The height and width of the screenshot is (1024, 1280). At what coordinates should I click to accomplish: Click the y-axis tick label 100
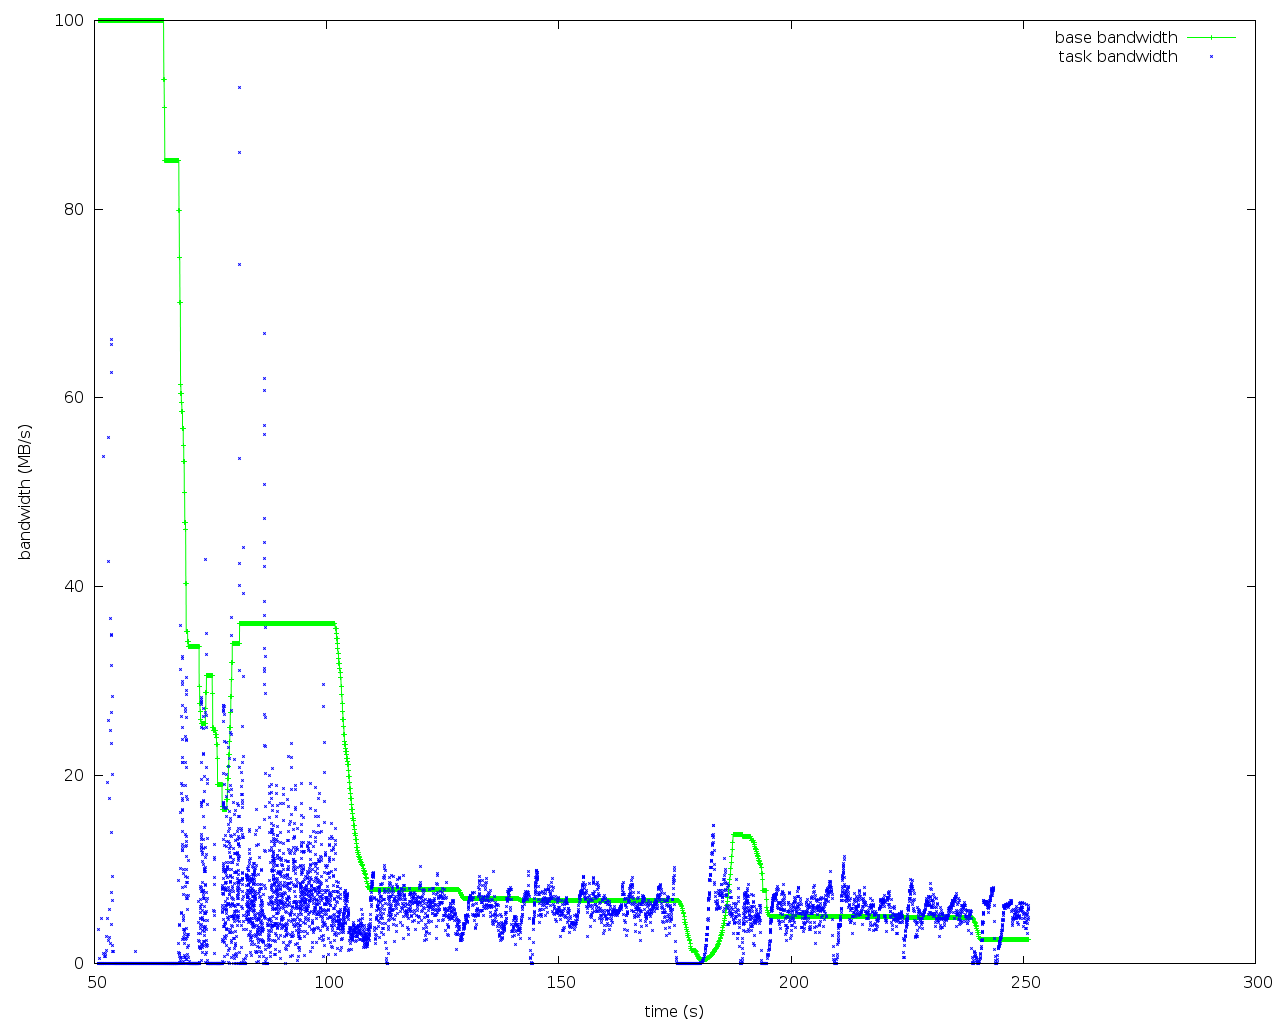(68, 20)
